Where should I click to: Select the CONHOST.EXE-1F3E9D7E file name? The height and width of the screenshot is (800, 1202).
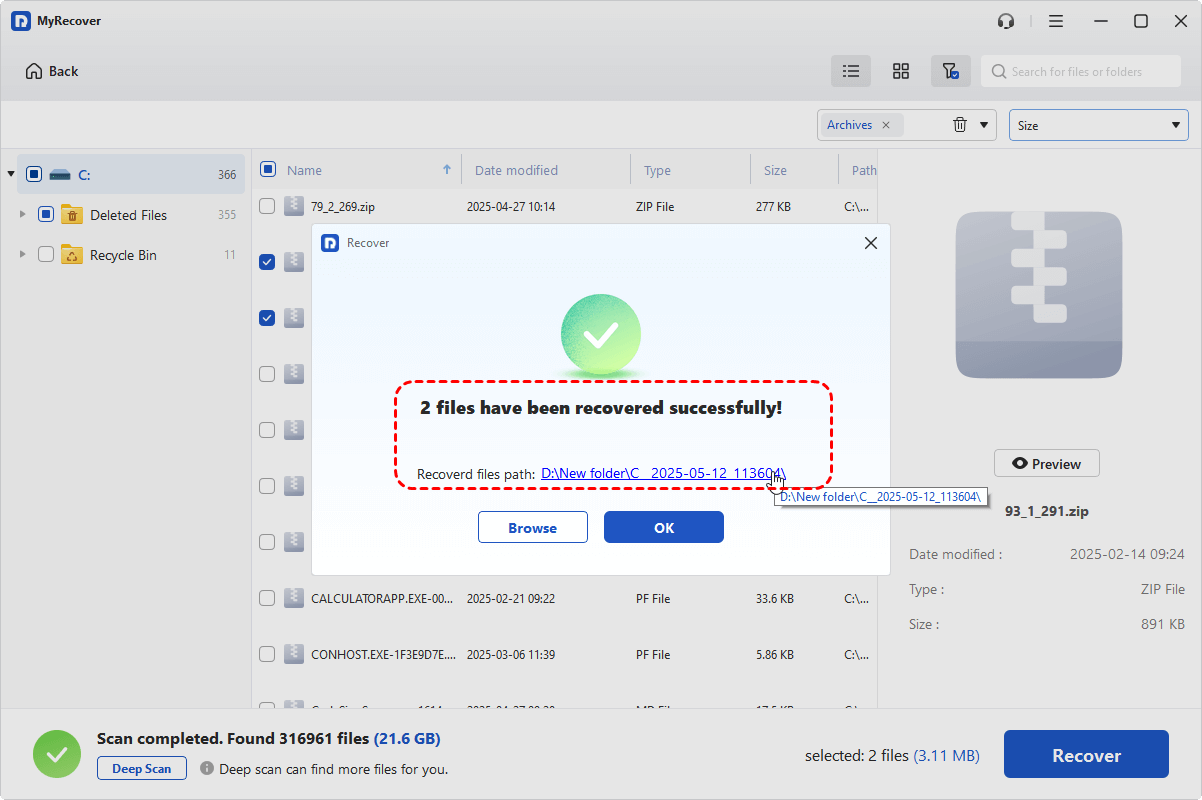coord(383,655)
